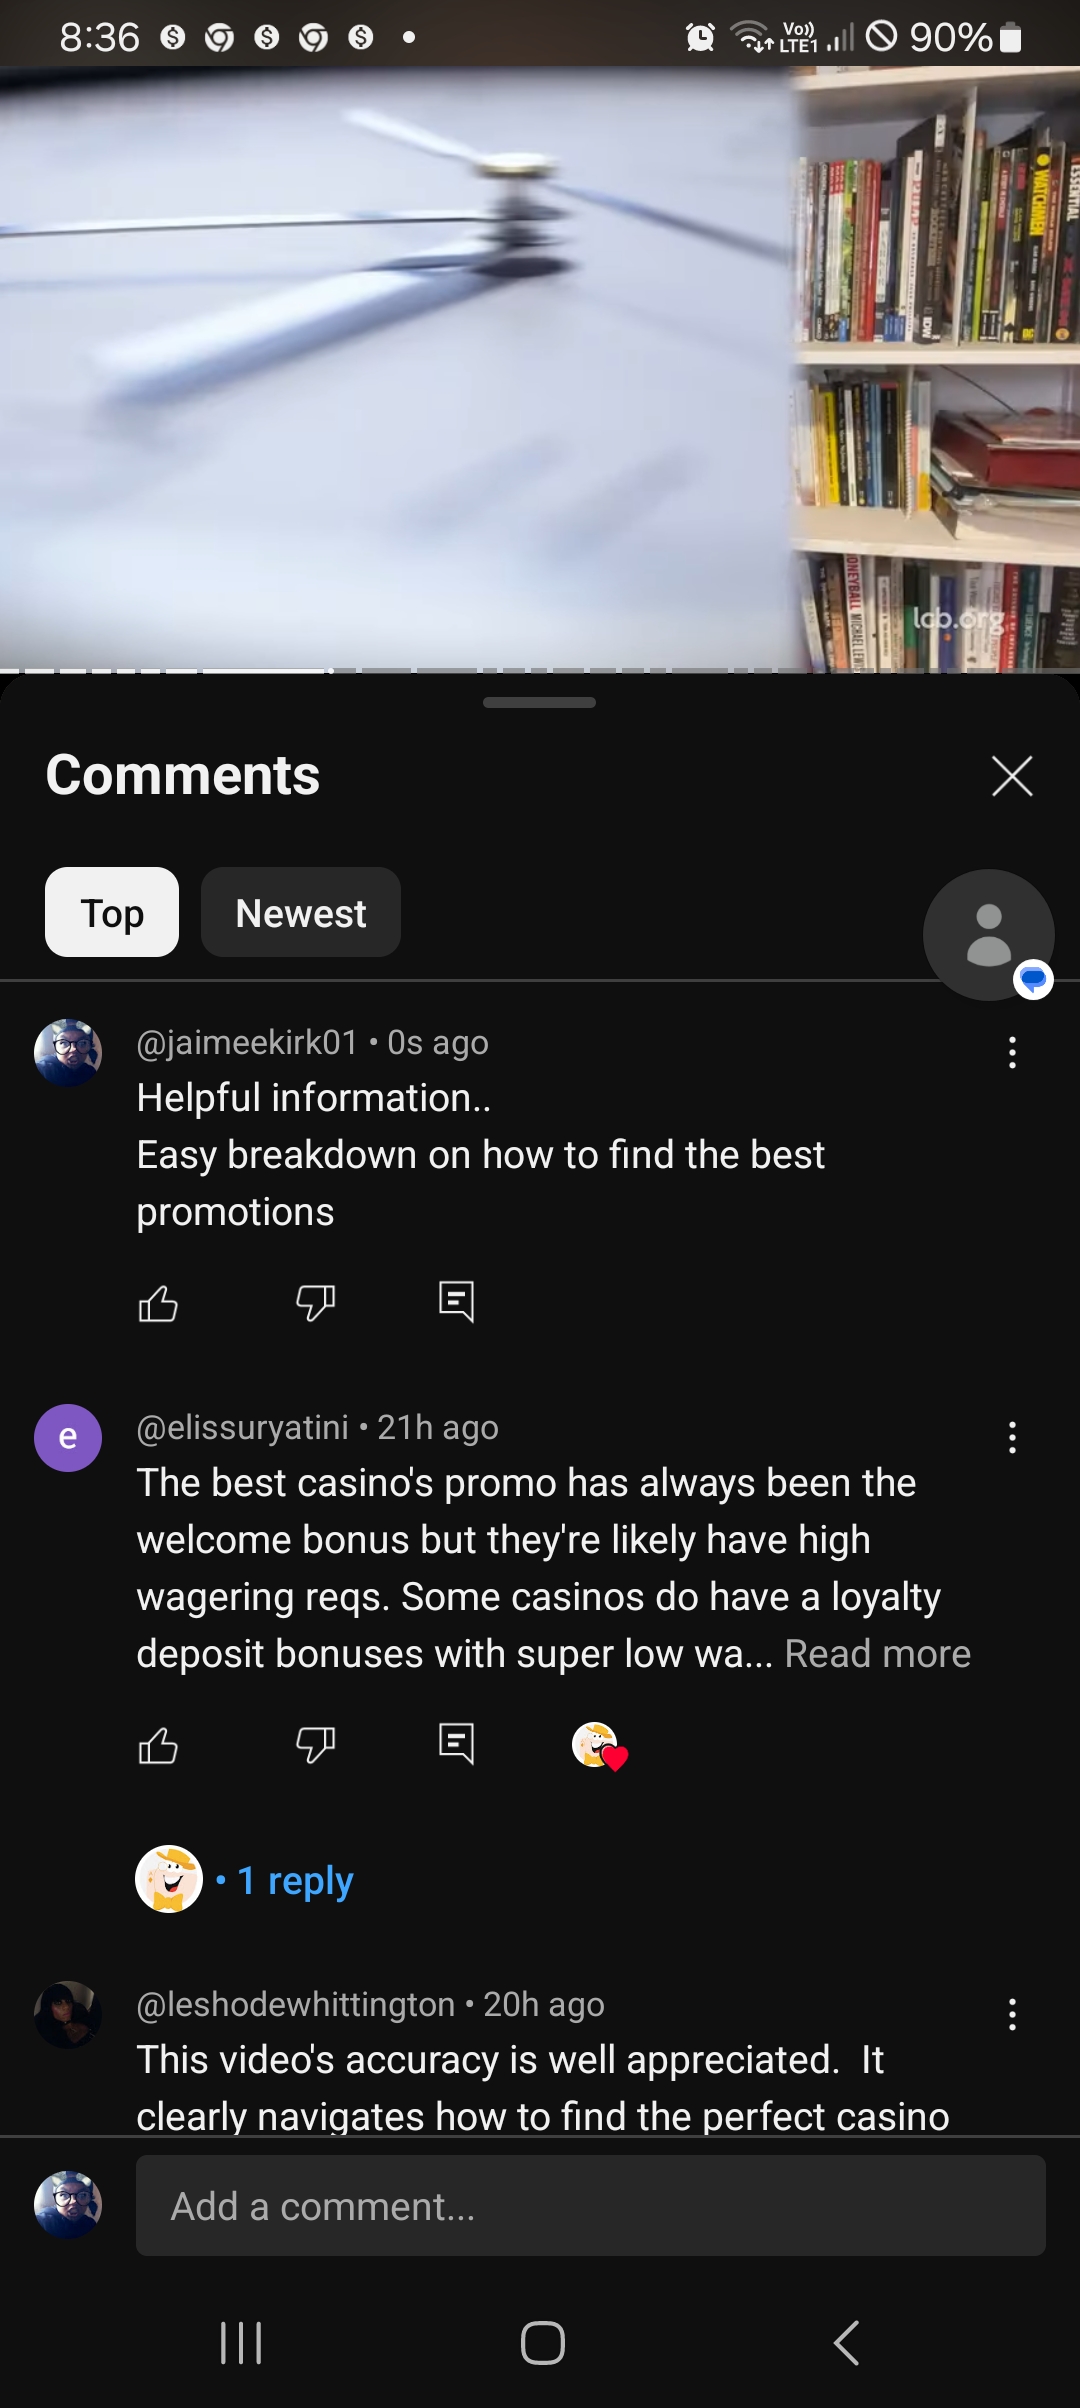This screenshot has height=2408, width=1080.
Task: Open options menu for @leshodewhittington comment
Action: (1012, 2014)
